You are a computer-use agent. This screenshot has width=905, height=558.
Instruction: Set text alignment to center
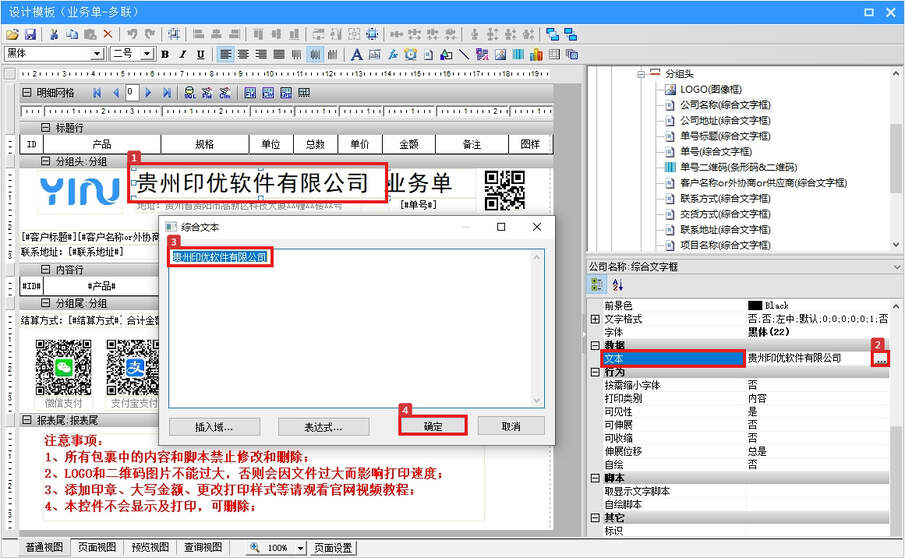click(x=243, y=54)
